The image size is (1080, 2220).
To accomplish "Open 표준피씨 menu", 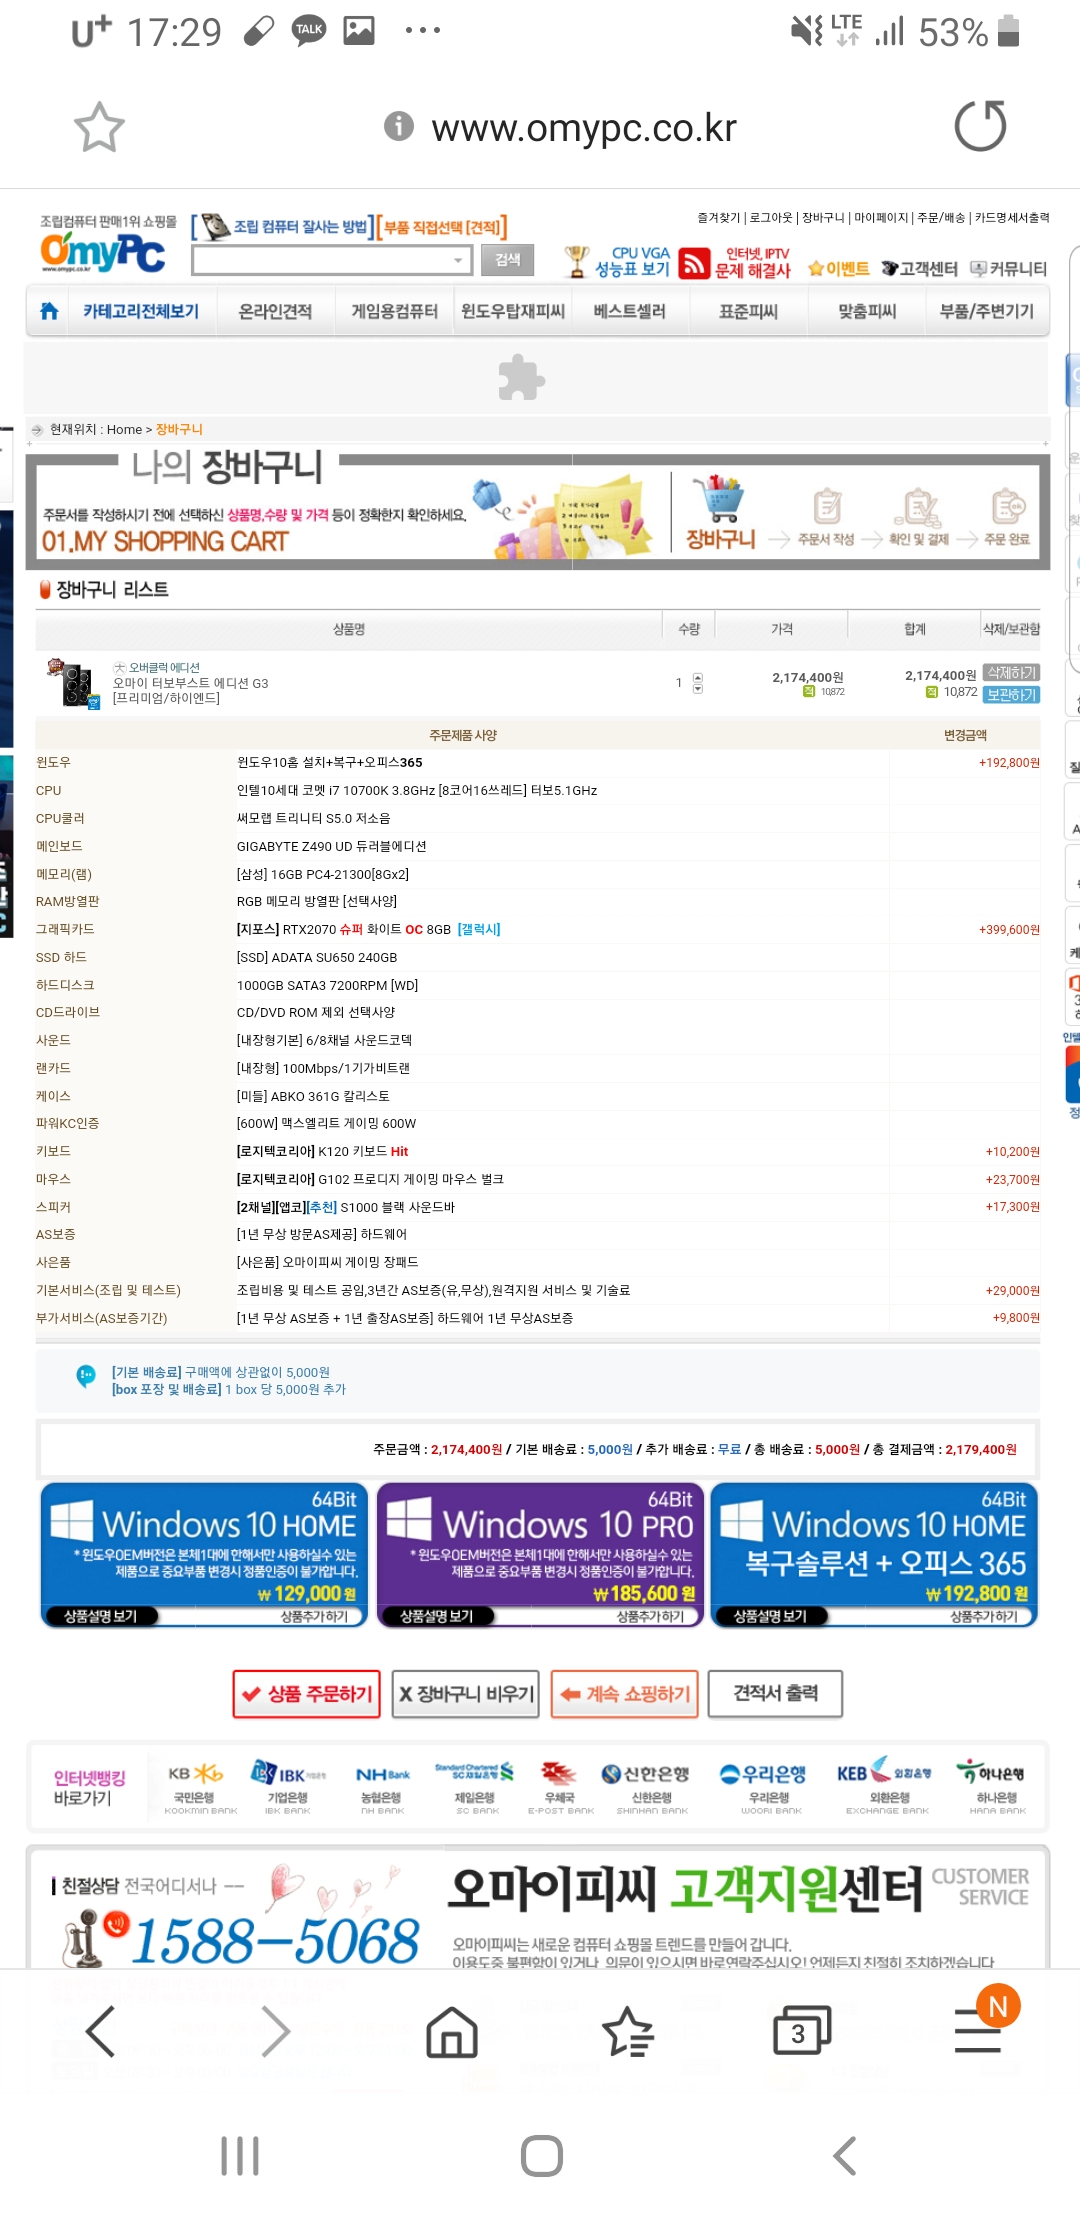I will tap(748, 311).
